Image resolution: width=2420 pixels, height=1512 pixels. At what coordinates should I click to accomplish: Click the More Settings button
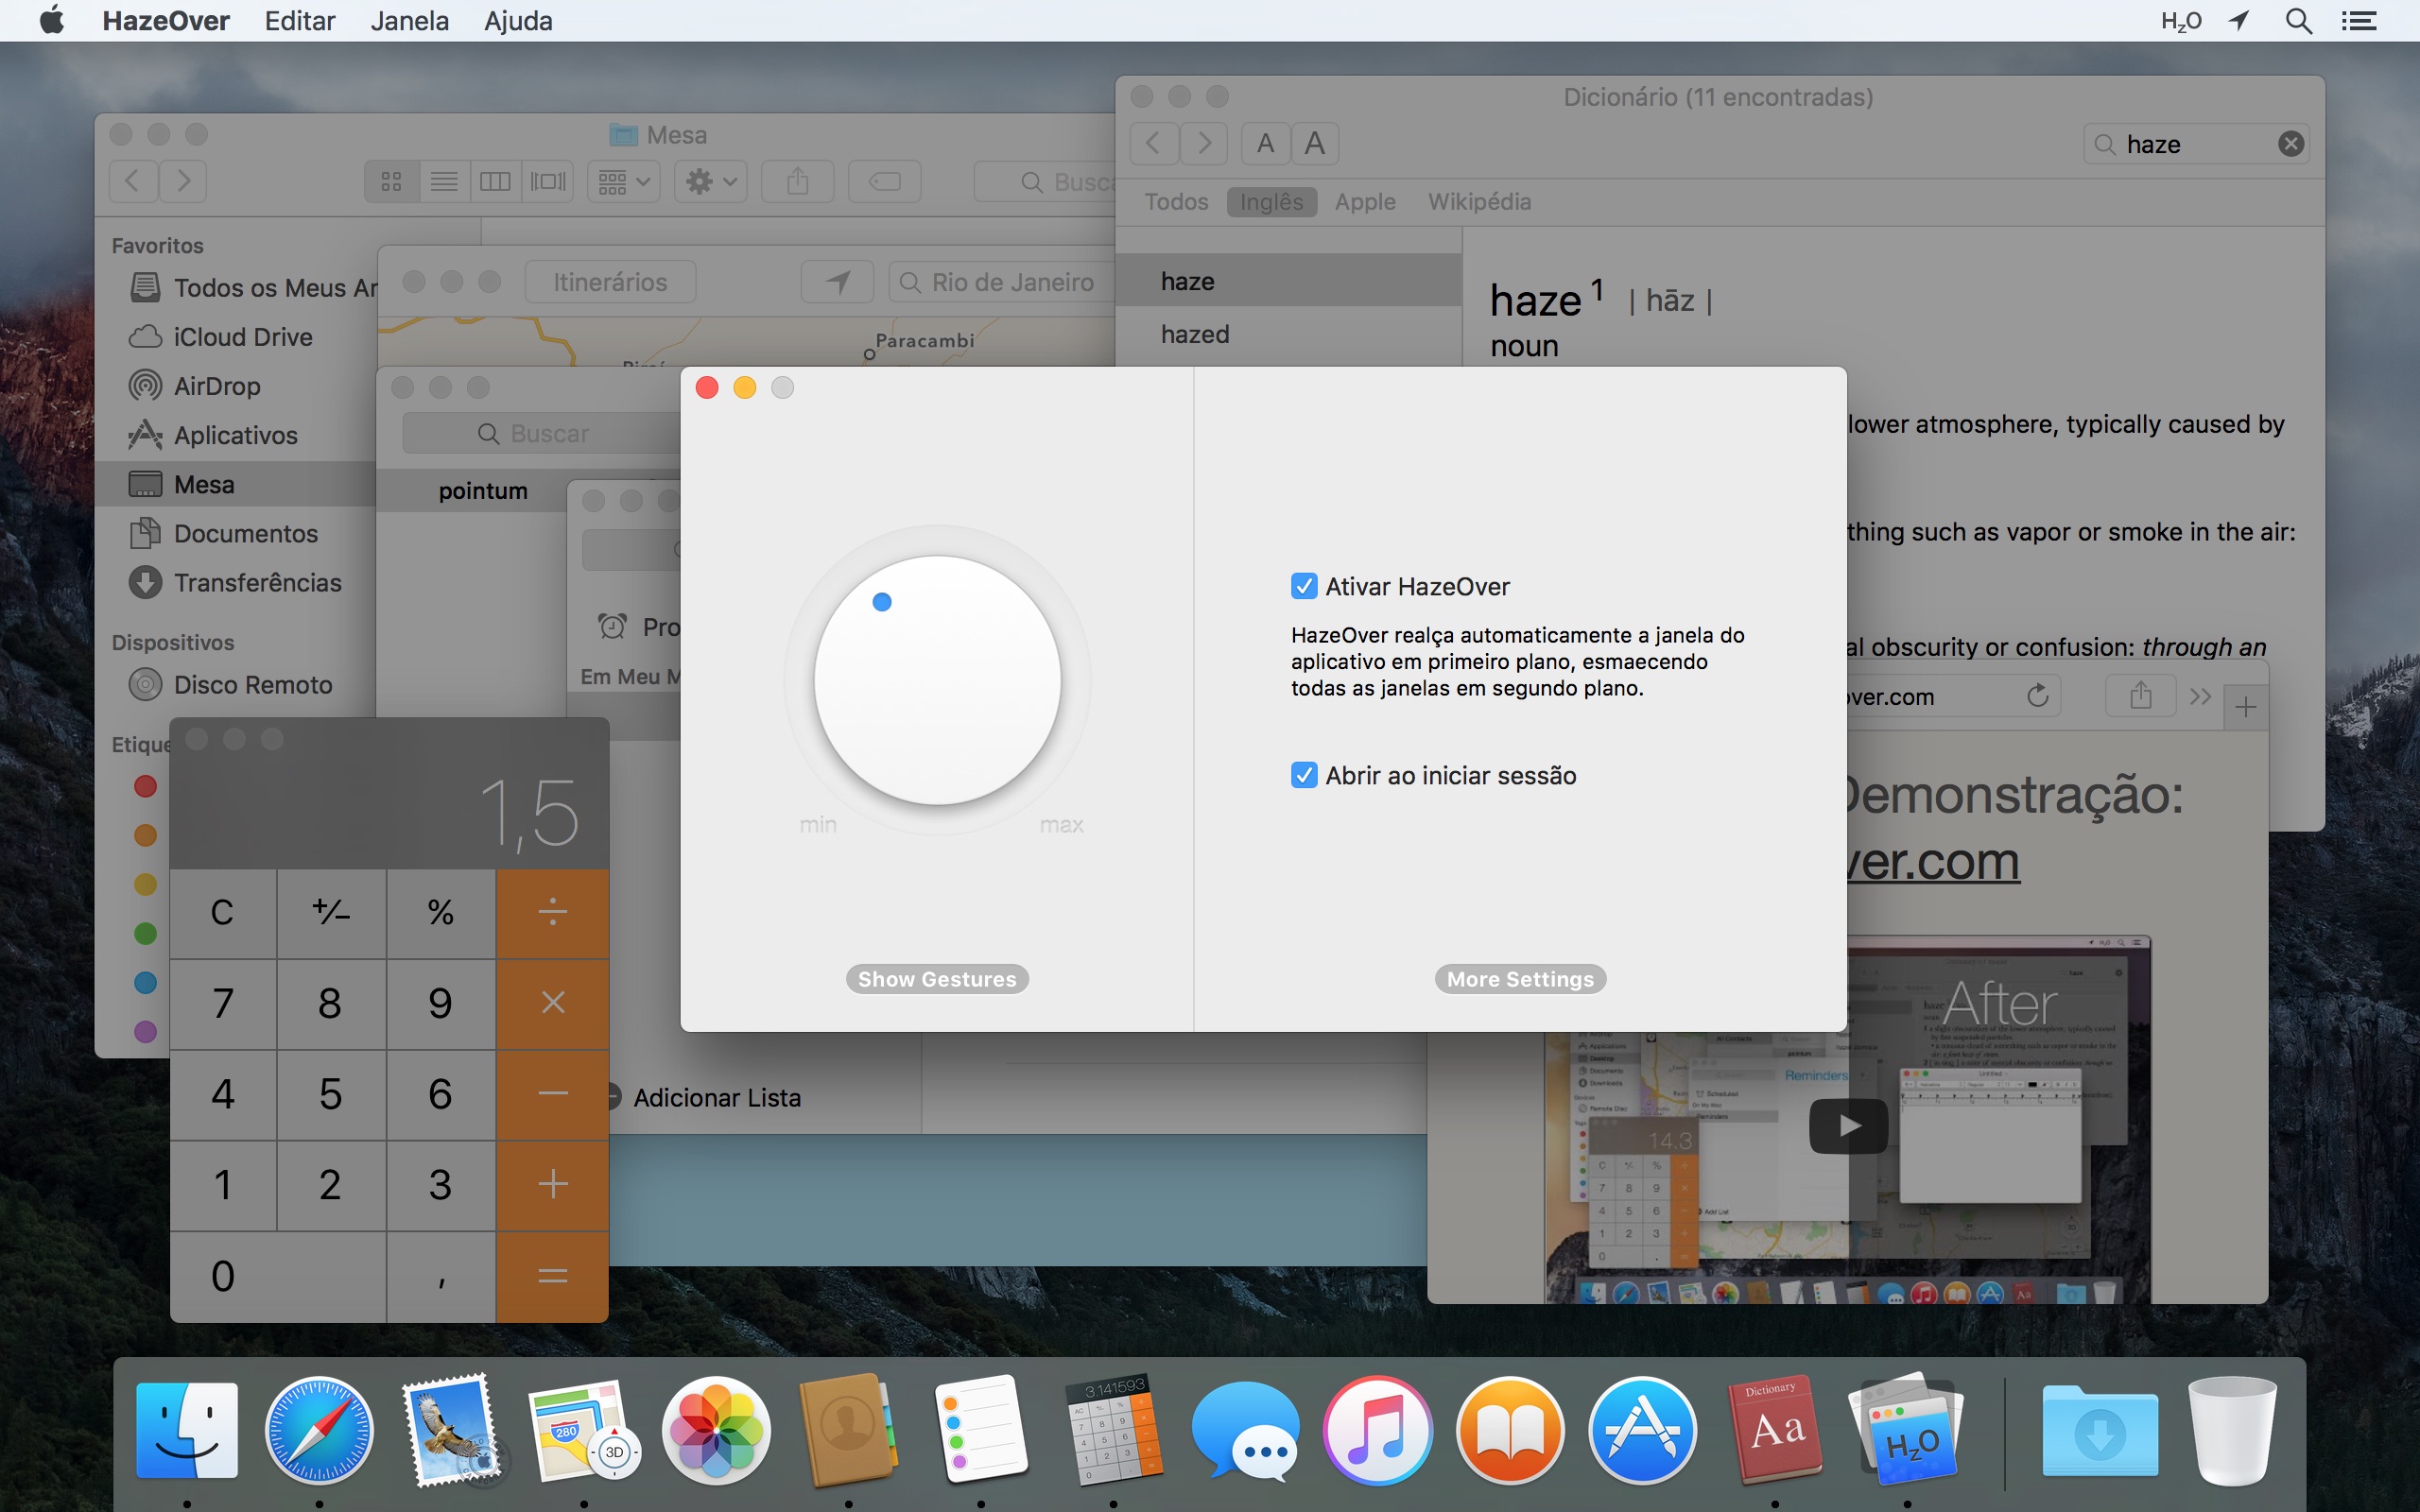click(1519, 977)
